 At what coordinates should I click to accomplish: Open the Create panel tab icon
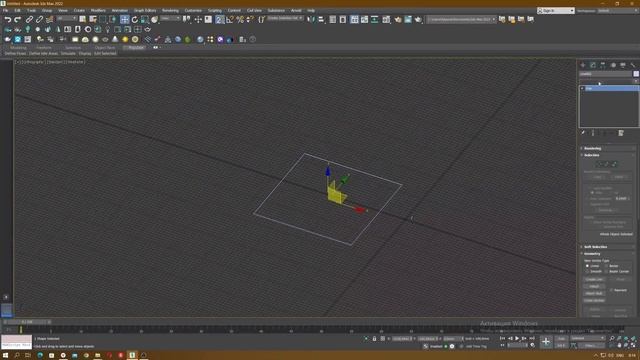(x=583, y=65)
